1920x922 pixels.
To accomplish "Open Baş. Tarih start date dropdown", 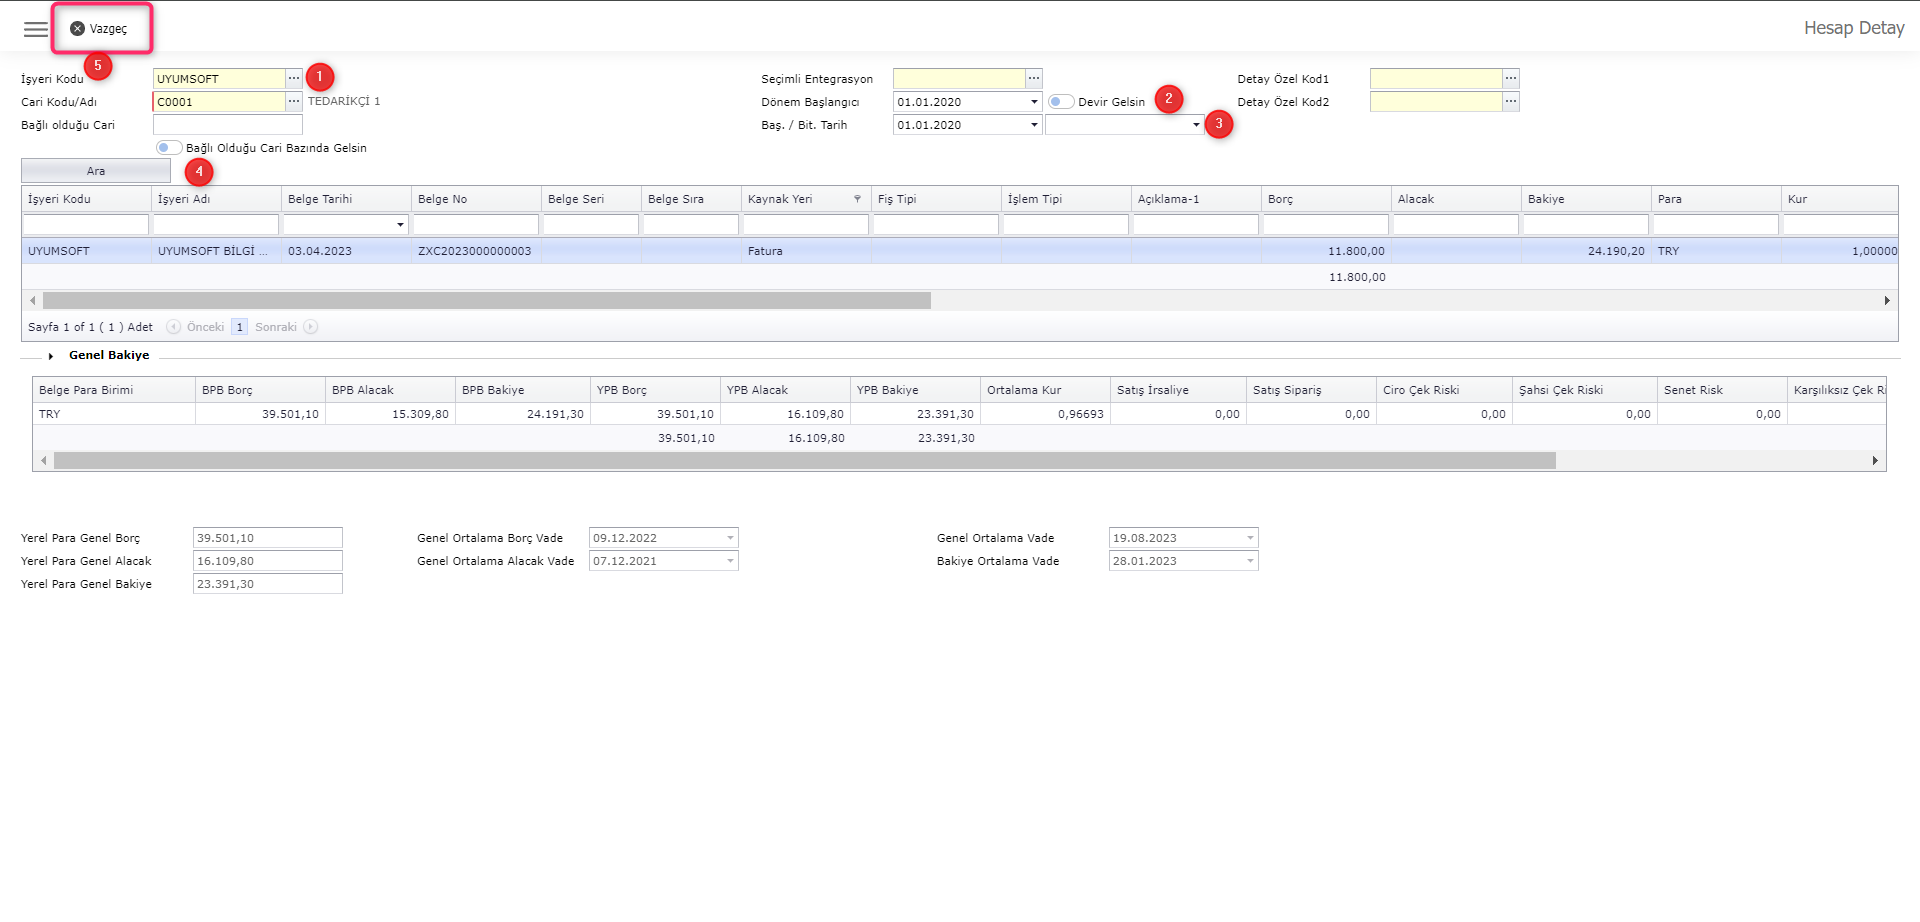I will [1034, 125].
